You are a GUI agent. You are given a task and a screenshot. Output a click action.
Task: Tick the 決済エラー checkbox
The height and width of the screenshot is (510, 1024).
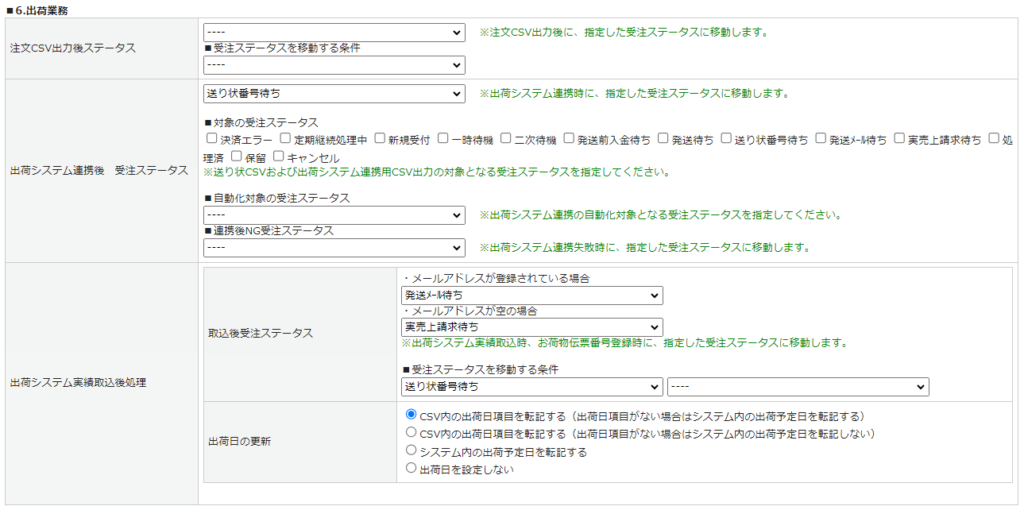point(211,139)
